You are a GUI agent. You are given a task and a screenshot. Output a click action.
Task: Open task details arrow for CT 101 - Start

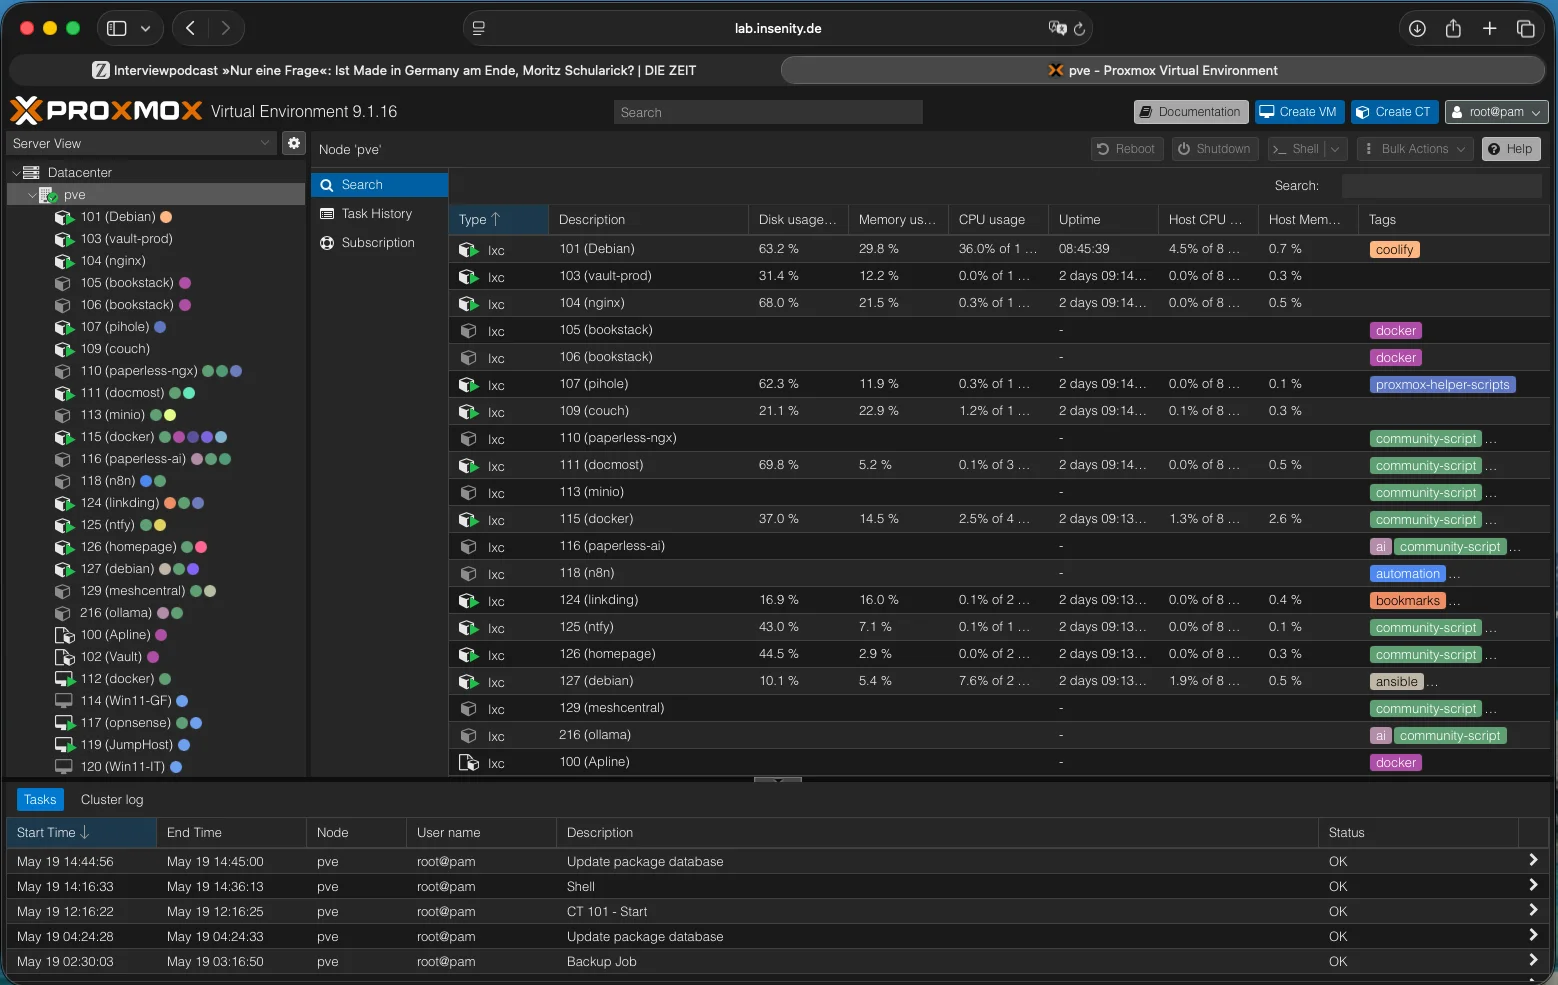1533,910
